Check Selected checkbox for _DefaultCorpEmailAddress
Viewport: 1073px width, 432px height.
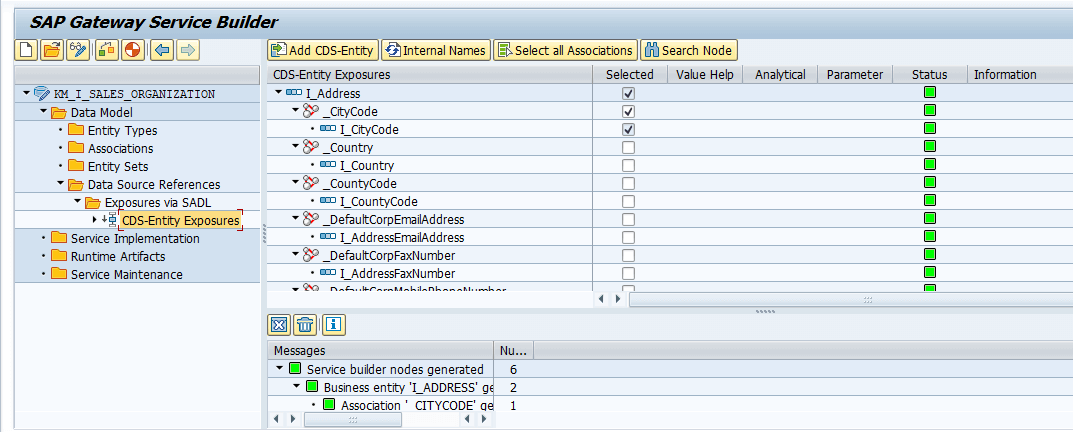click(x=628, y=219)
